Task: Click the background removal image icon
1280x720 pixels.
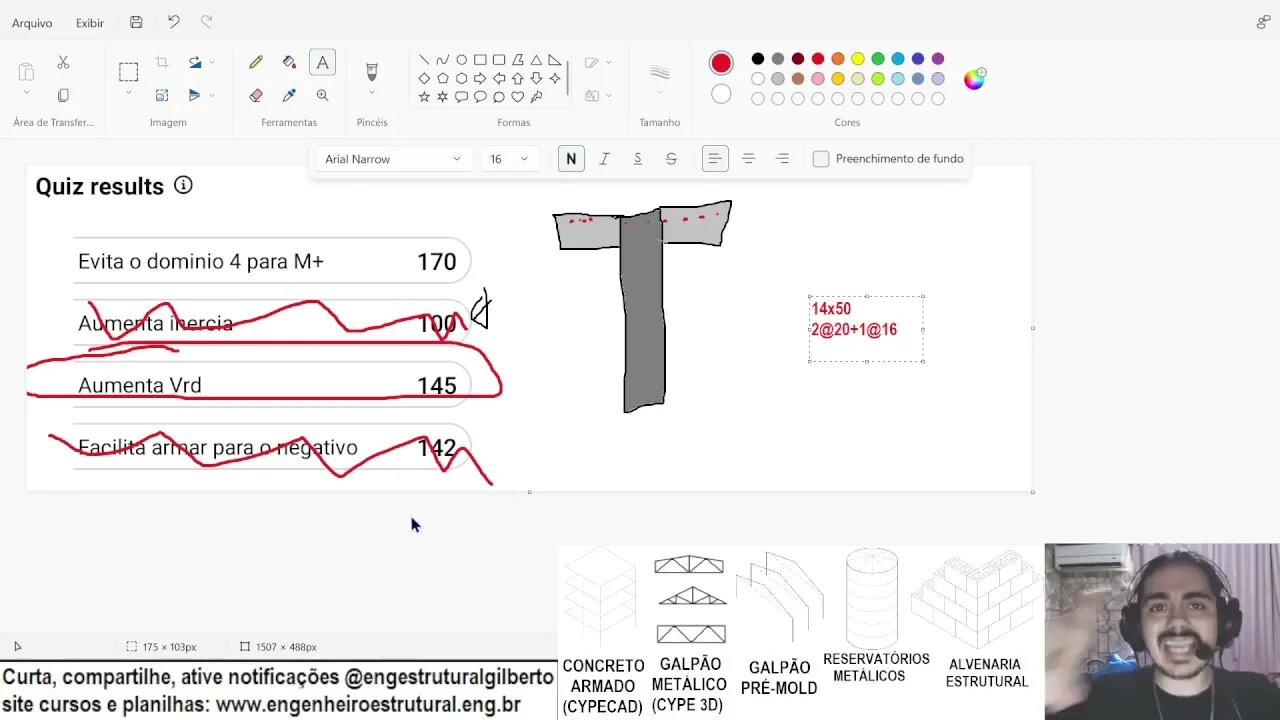Action: pyautogui.click(x=162, y=95)
